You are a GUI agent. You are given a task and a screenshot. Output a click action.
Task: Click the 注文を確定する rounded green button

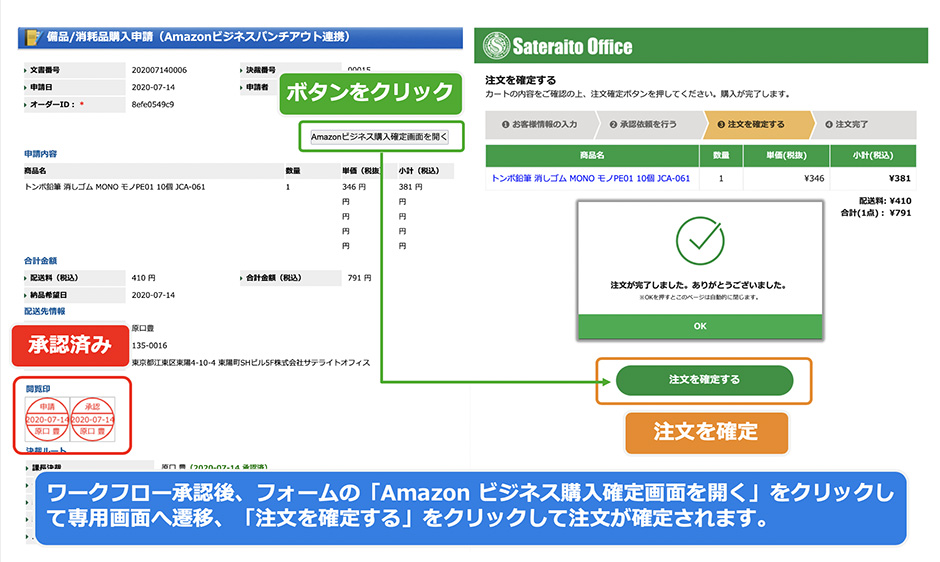pyautogui.click(x=704, y=380)
